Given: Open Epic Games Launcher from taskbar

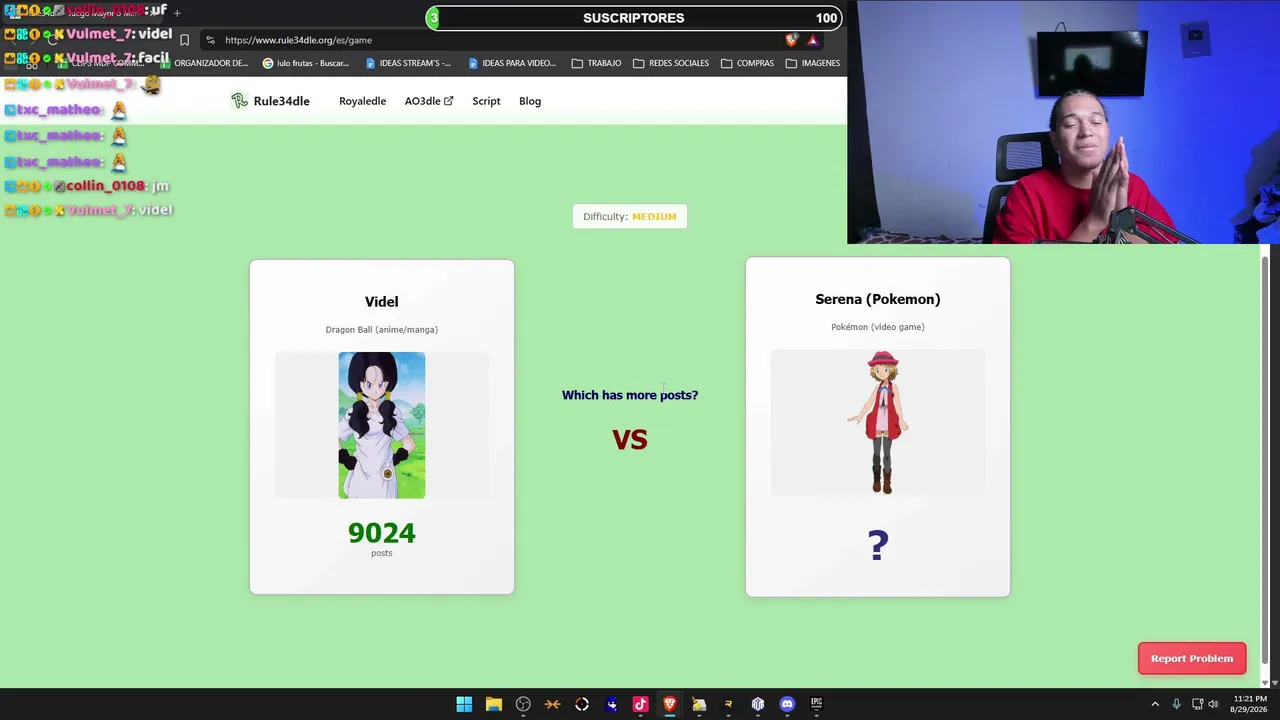Looking at the screenshot, I should (x=816, y=704).
